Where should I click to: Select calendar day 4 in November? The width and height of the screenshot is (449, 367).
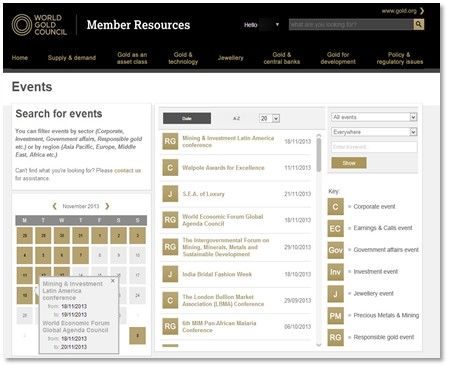25,255
